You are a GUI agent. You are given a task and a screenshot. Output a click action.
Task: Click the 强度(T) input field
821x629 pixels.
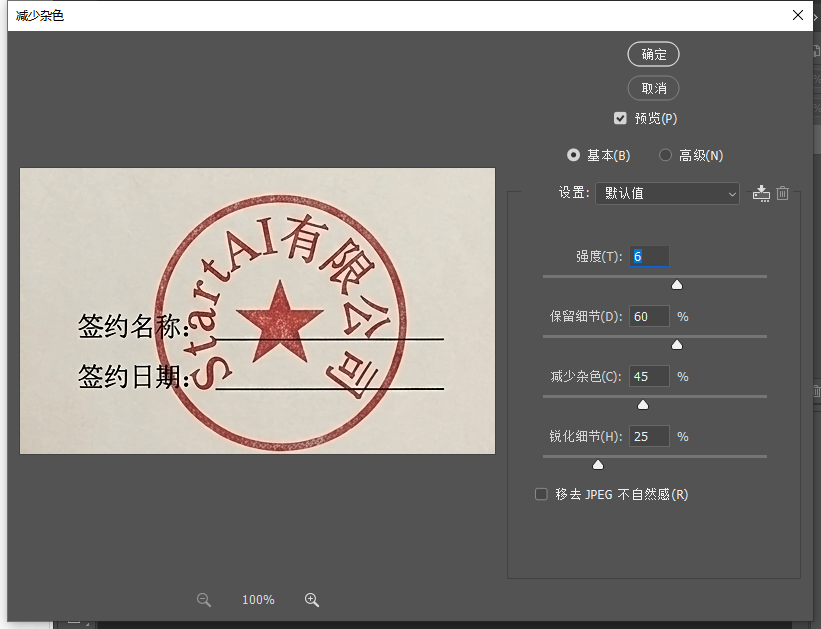(649, 256)
